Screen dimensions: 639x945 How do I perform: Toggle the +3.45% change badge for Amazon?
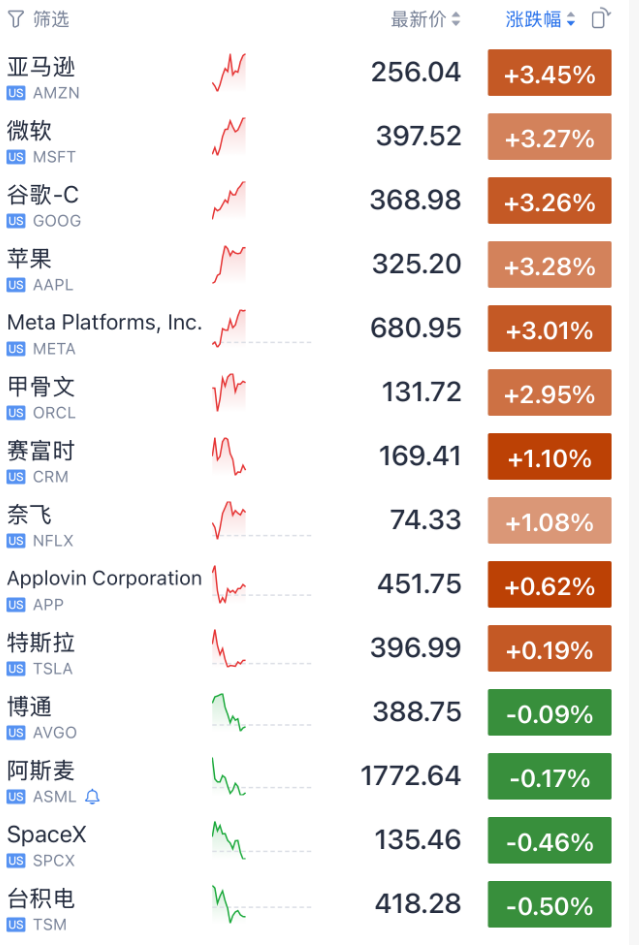coord(549,73)
